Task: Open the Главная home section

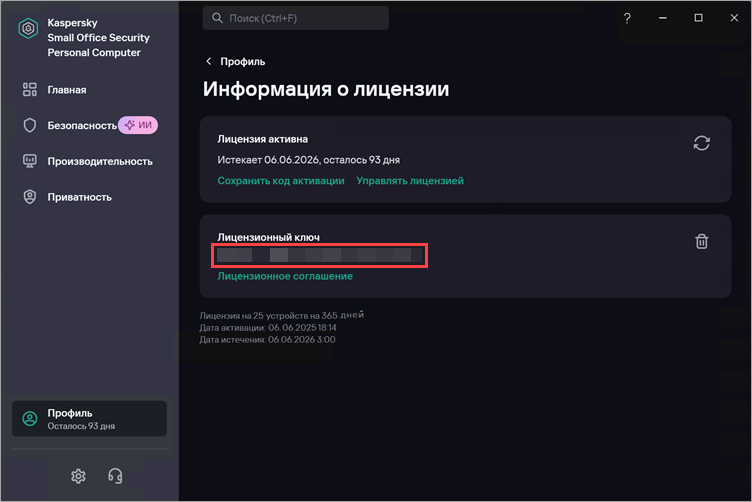Action: [67, 90]
